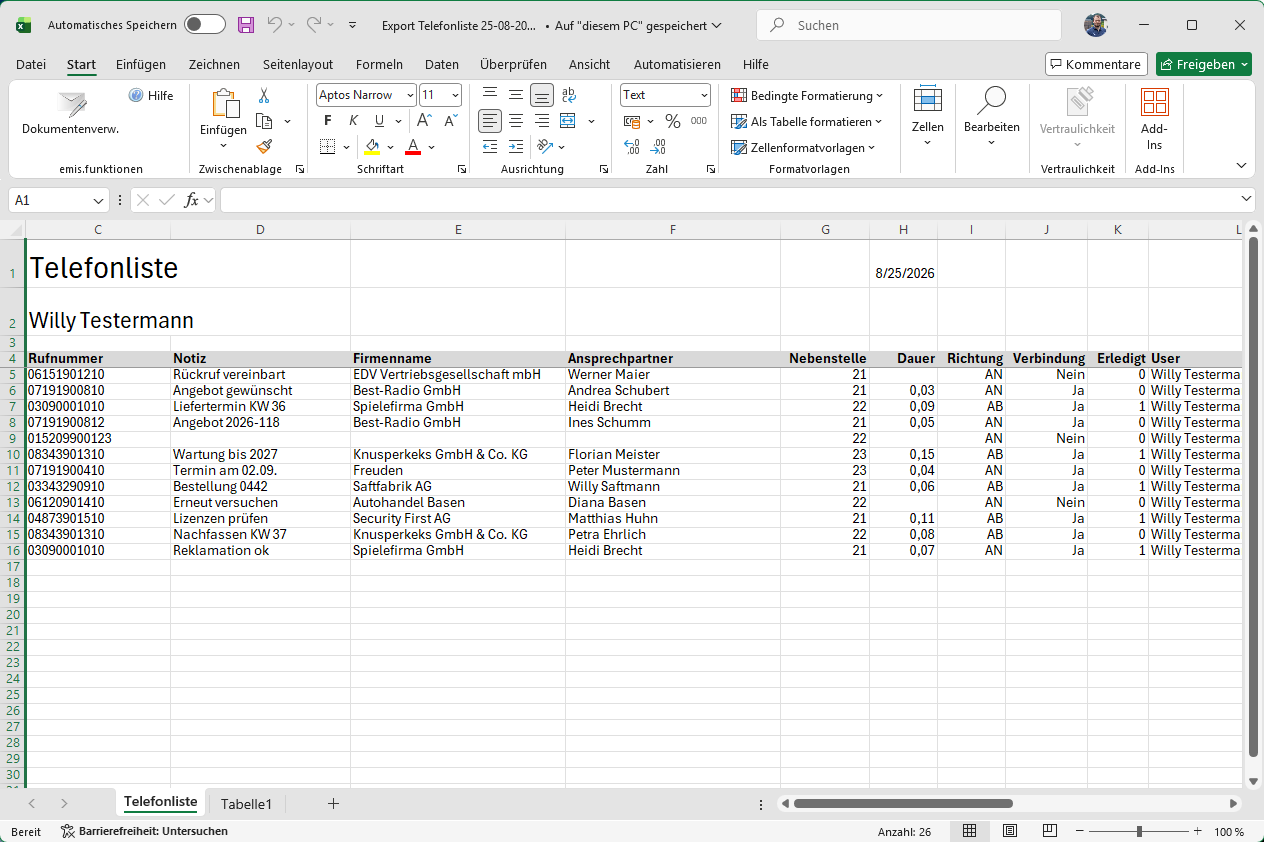Click zoom out minus button
Image resolution: width=1264 pixels, height=842 pixels.
(1080, 831)
